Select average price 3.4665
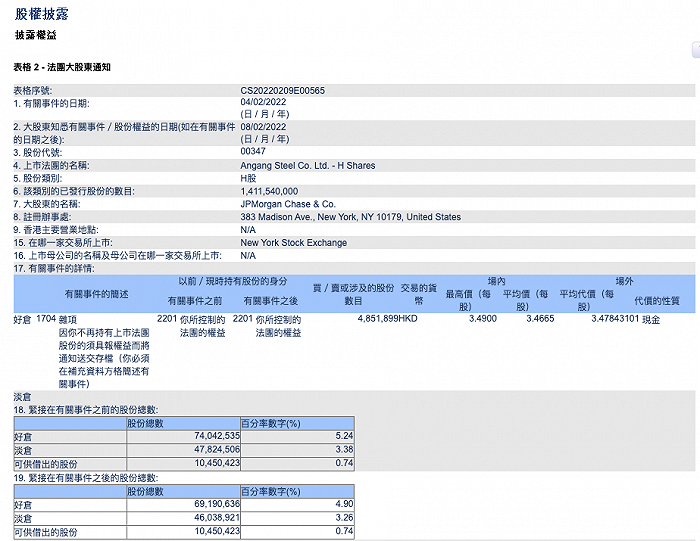The image size is (700, 541). pos(540,319)
